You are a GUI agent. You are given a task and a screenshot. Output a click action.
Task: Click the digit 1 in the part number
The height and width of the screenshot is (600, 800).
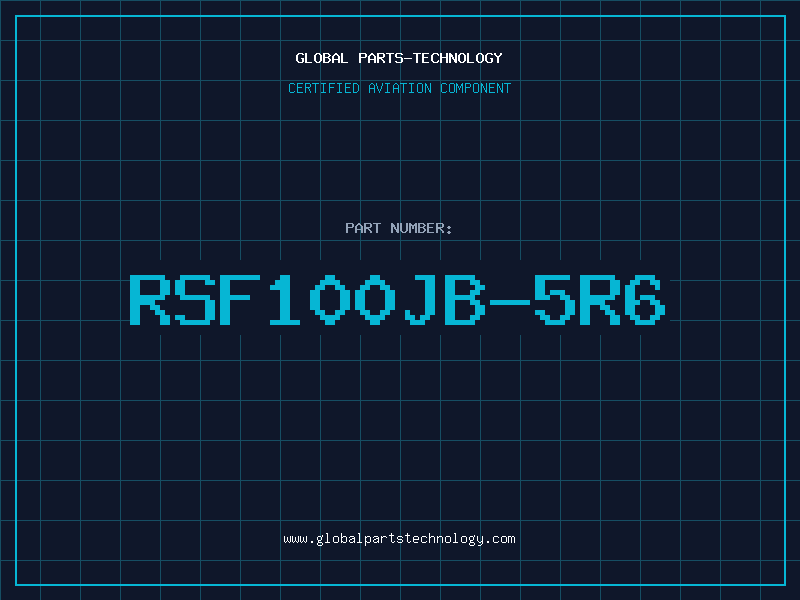pos(285,299)
